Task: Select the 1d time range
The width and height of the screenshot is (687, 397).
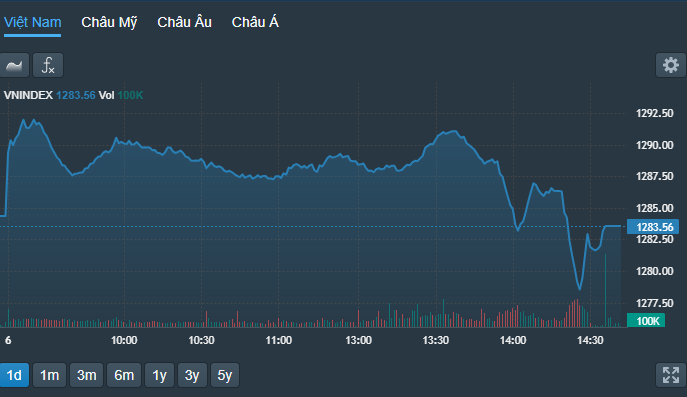Action: pyautogui.click(x=14, y=375)
